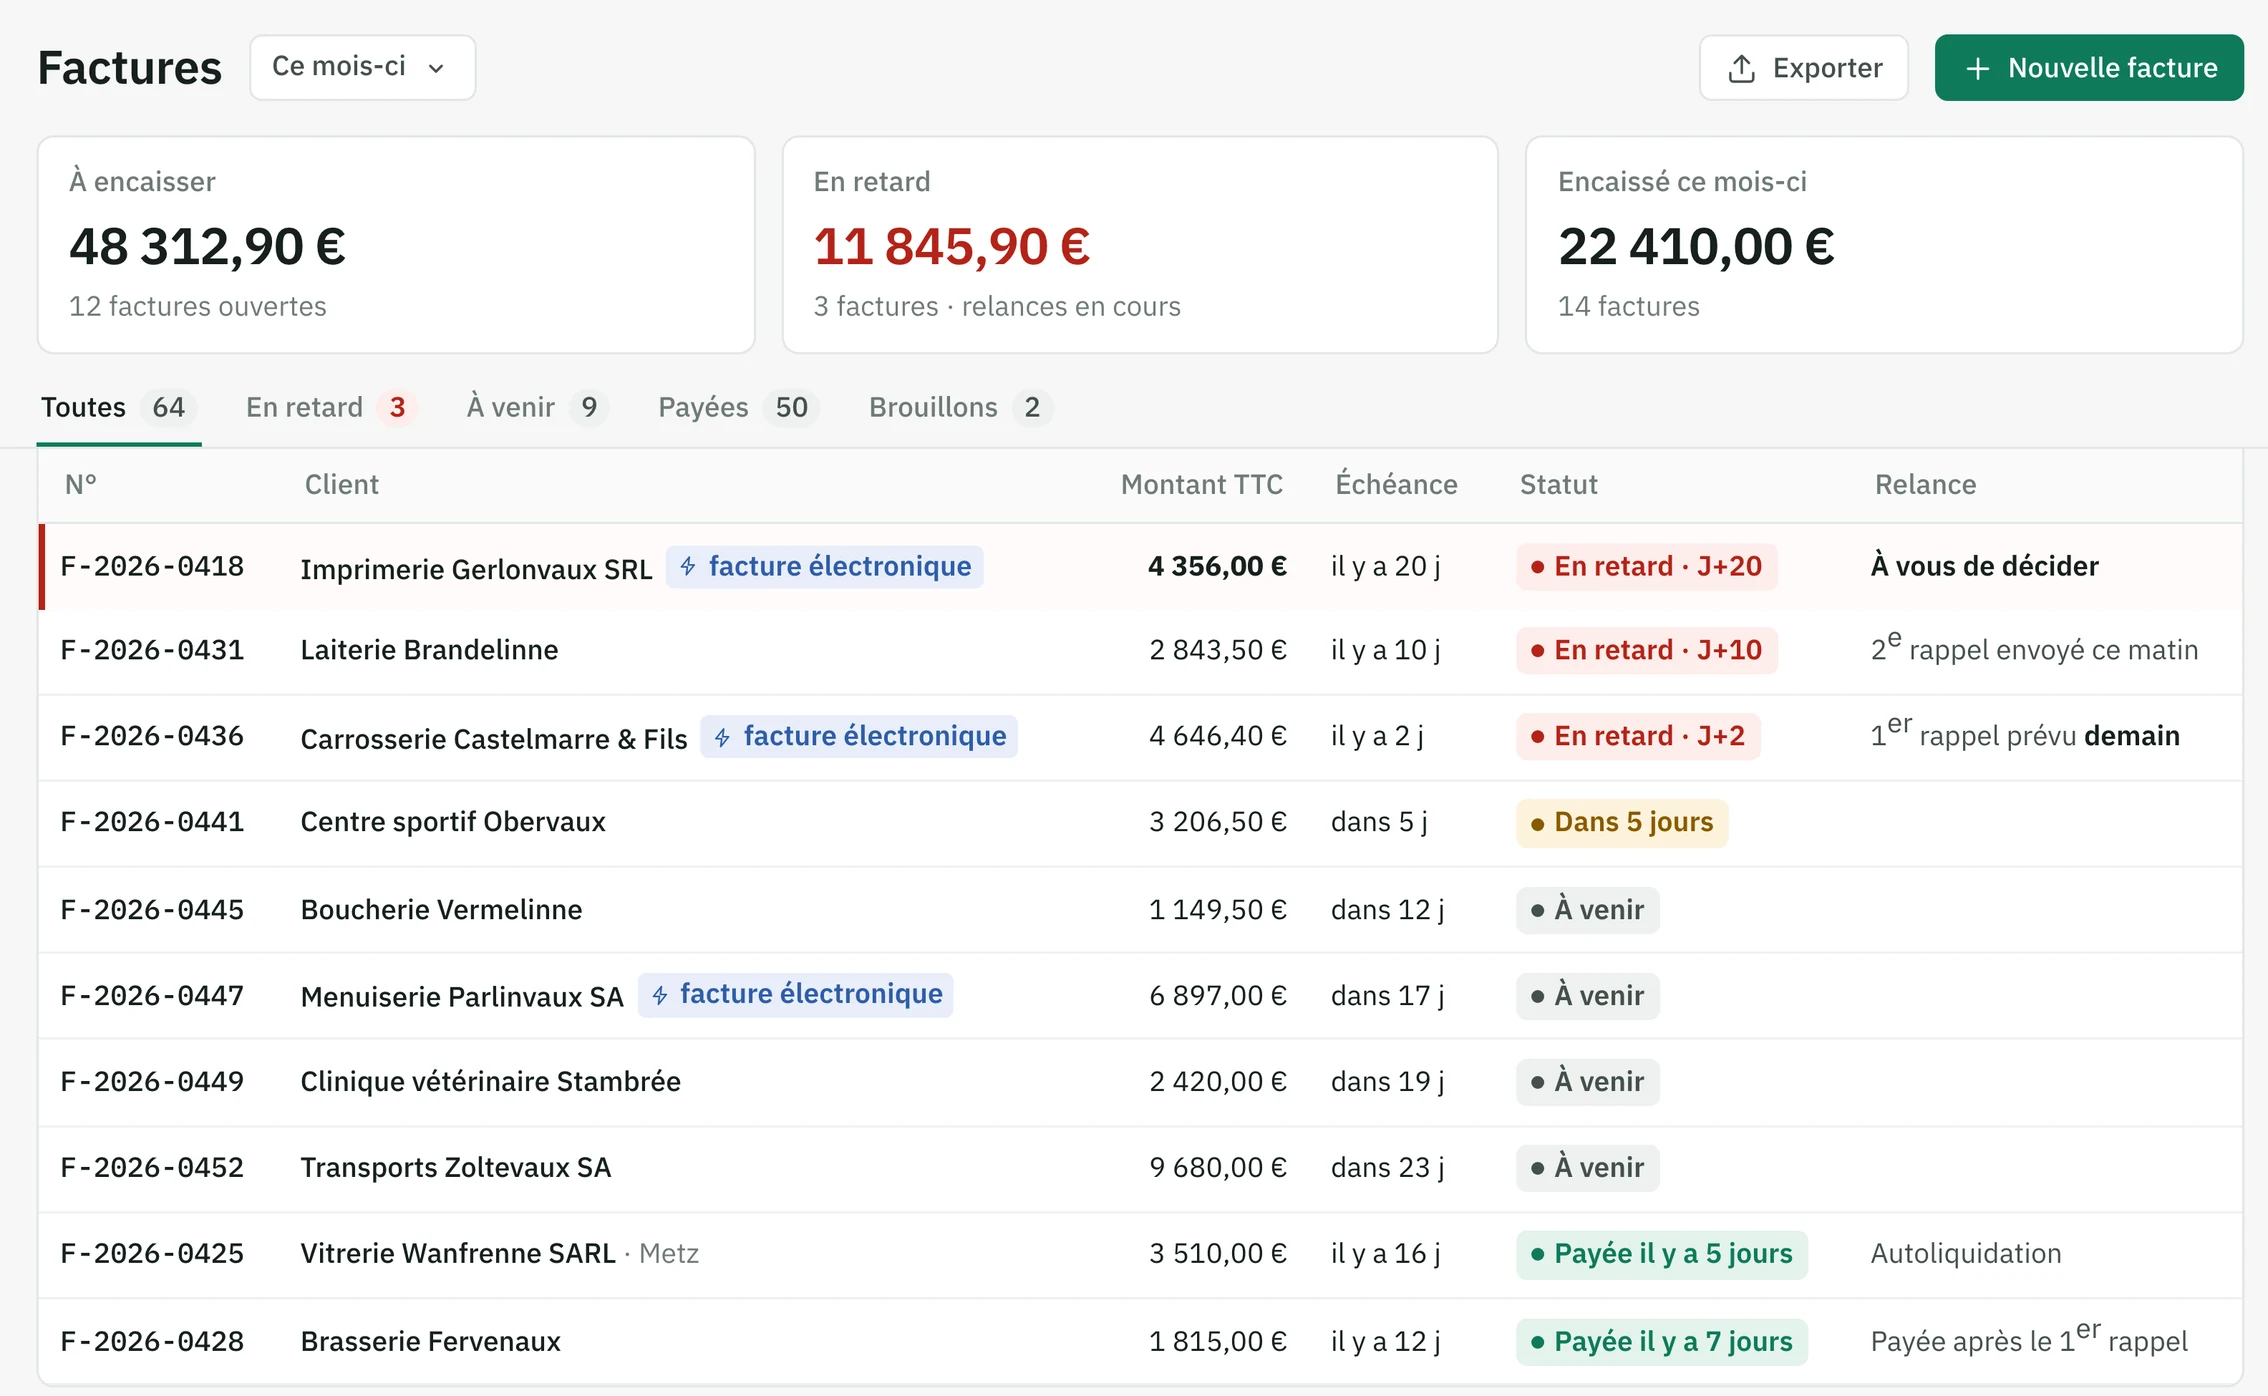This screenshot has width=2268, height=1396.
Task: Open invoice F-2026-0431
Action: click(152, 651)
